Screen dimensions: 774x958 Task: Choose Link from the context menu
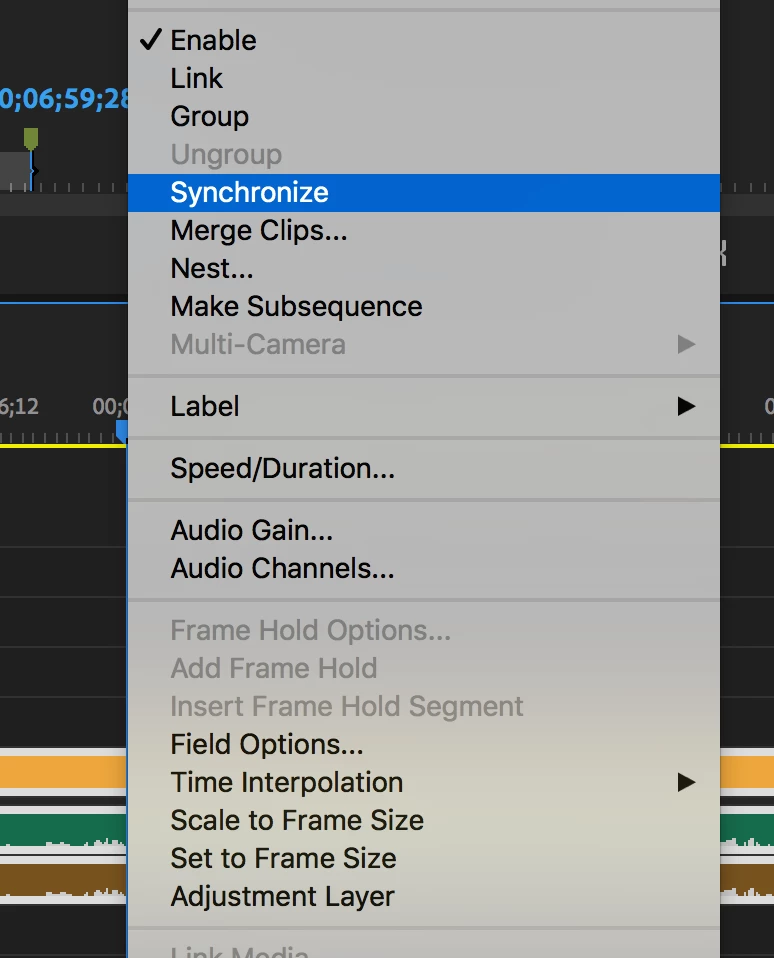click(197, 78)
